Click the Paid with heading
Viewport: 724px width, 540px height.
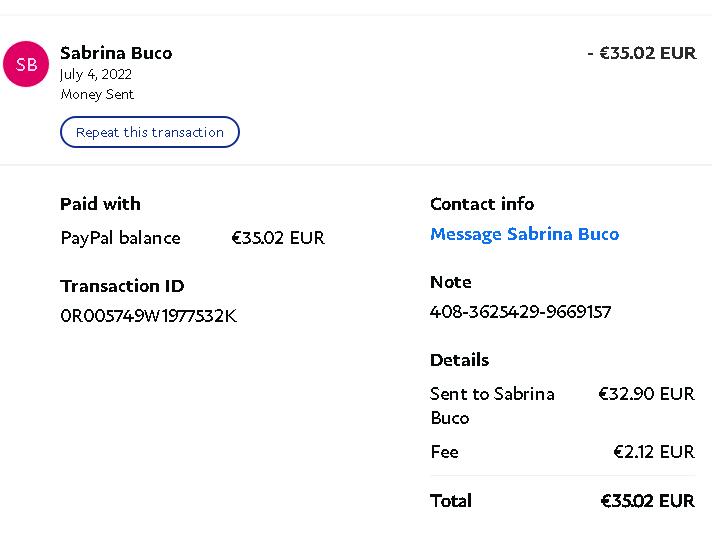(x=100, y=204)
